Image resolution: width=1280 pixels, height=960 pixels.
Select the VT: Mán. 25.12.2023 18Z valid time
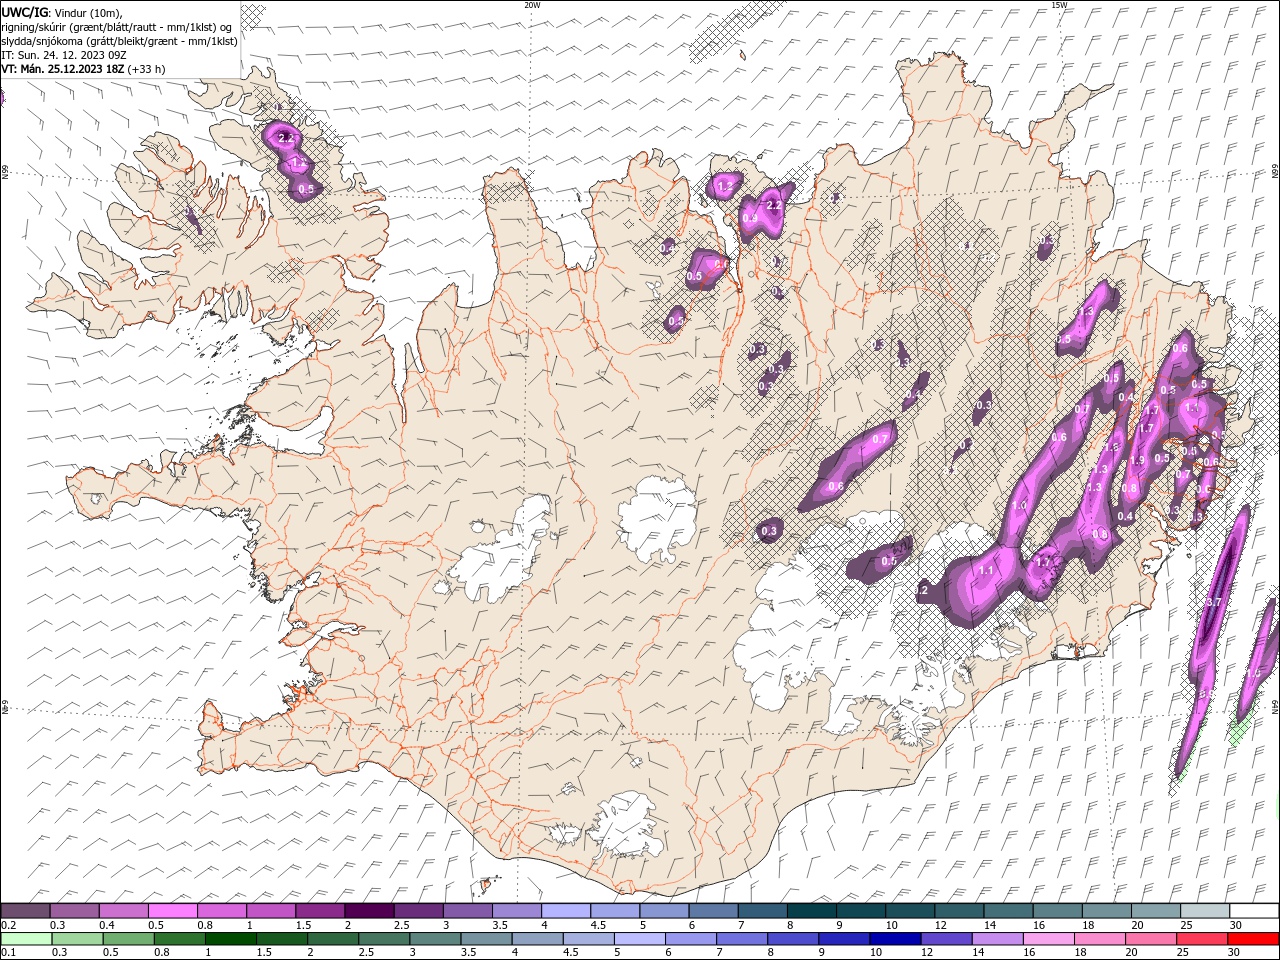click(x=63, y=69)
